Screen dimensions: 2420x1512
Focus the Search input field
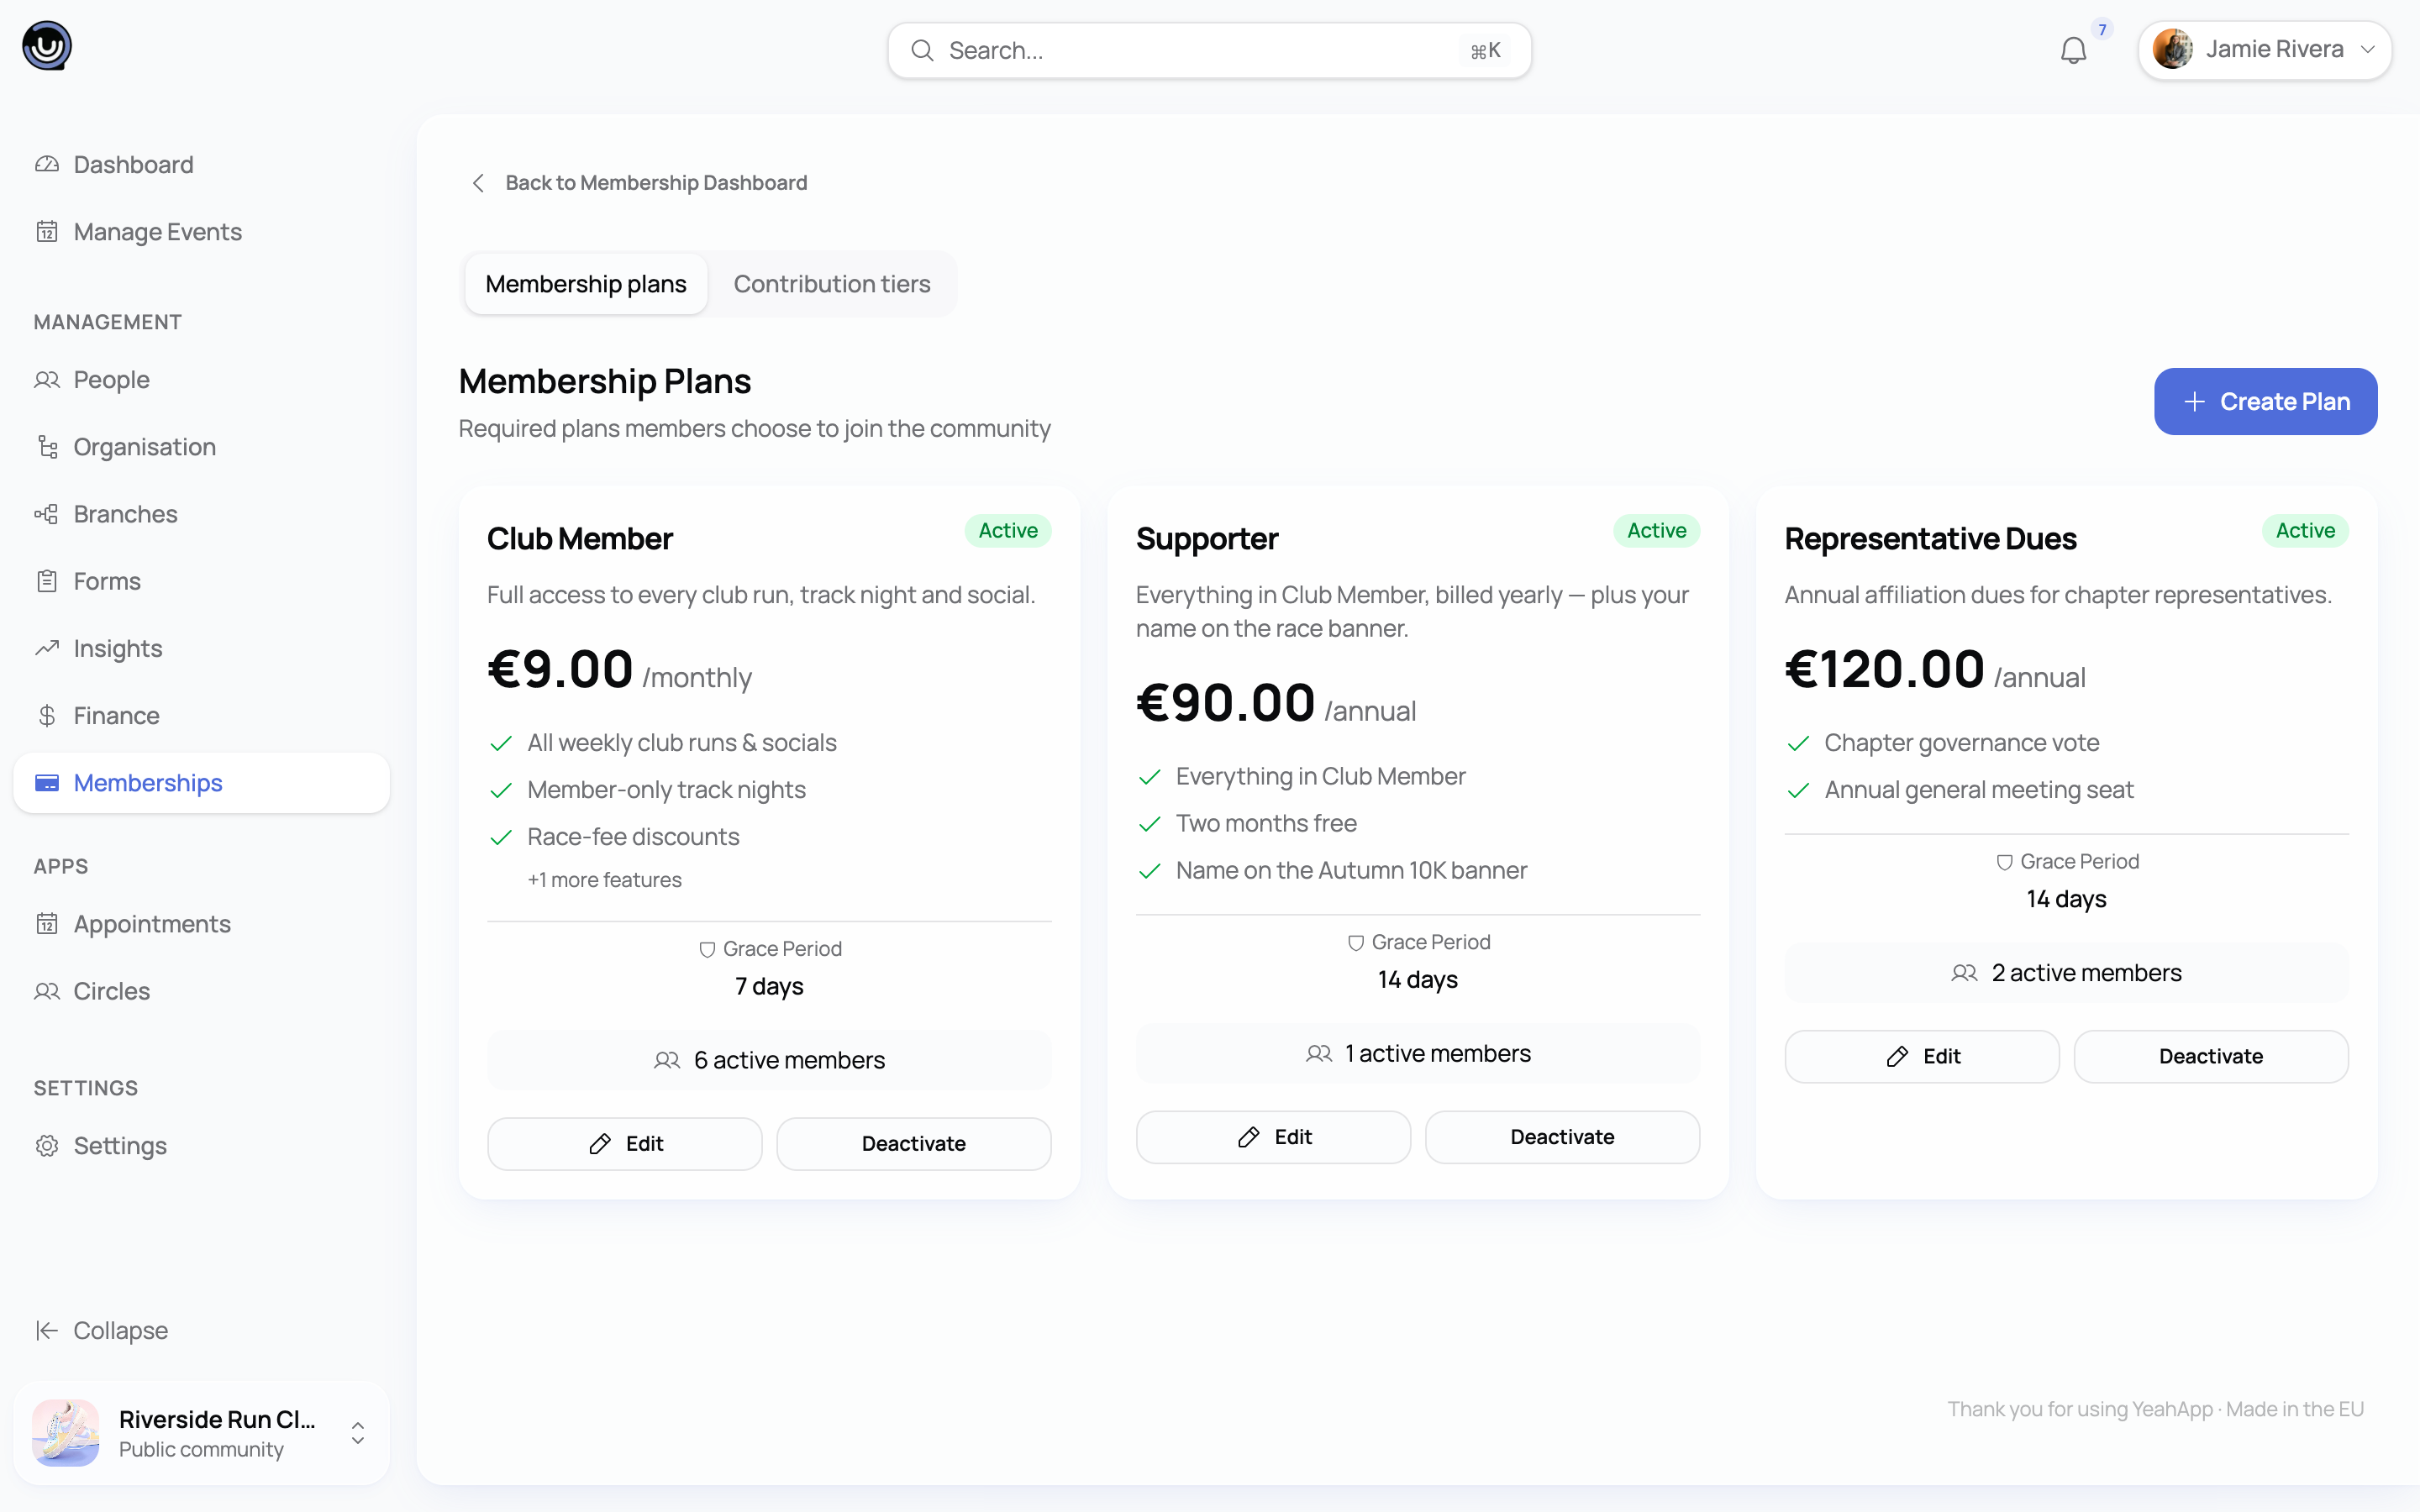(x=1209, y=50)
